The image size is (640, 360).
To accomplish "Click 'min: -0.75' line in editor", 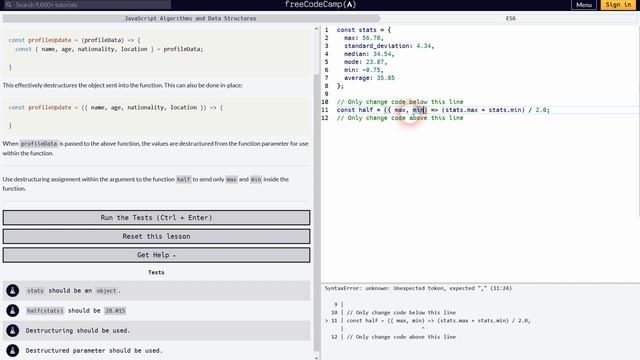I will (x=364, y=70).
